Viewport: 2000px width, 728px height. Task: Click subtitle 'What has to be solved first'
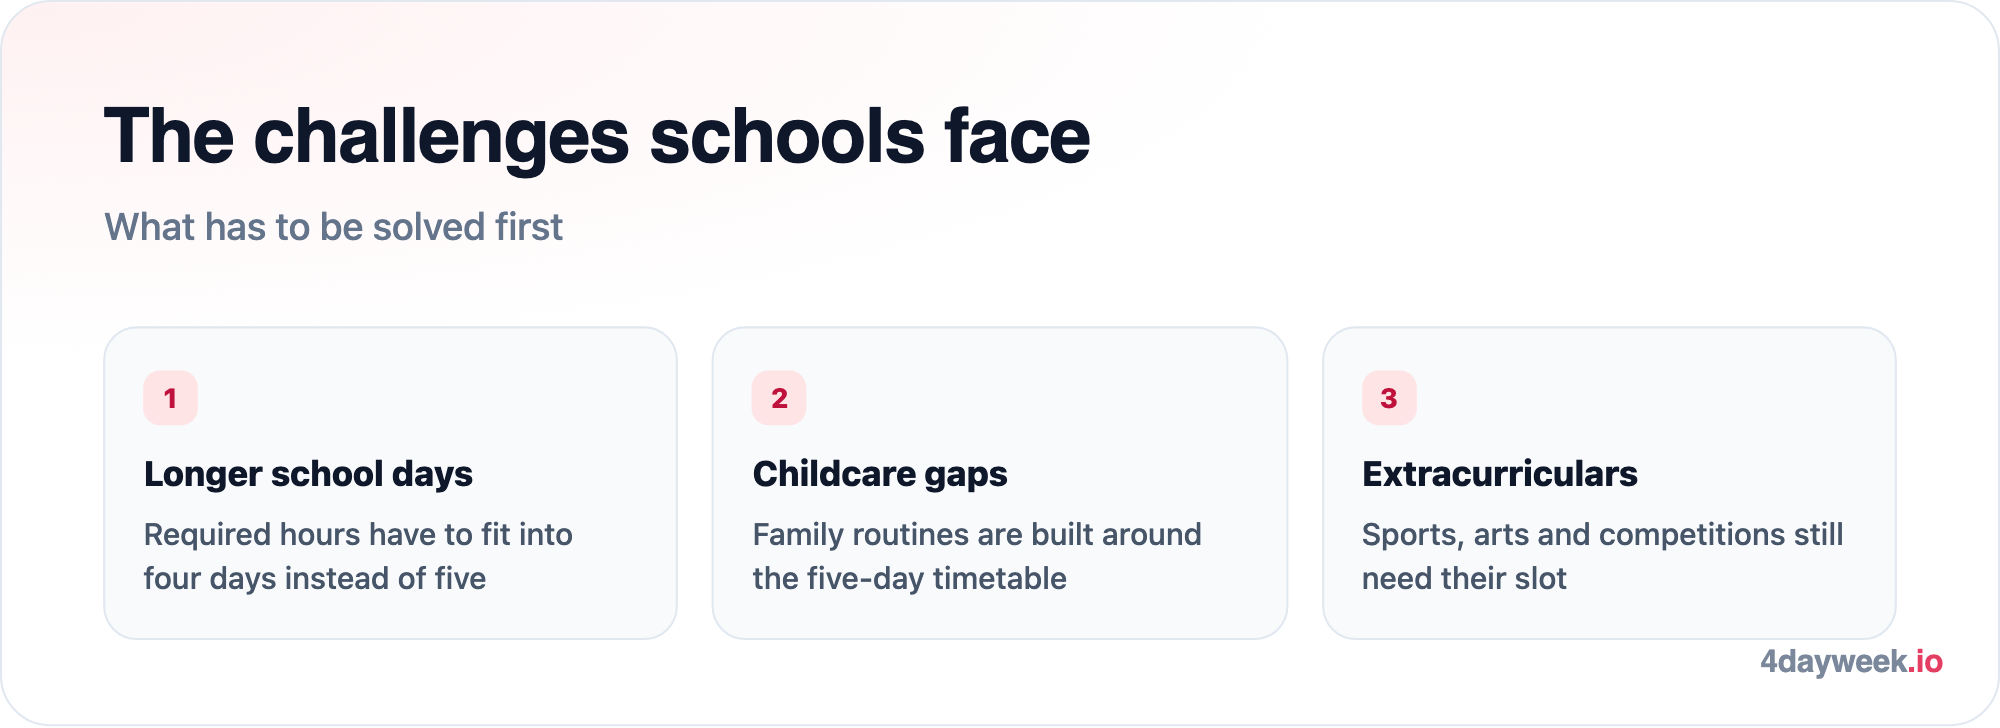pyautogui.click(x=334, y=227)
